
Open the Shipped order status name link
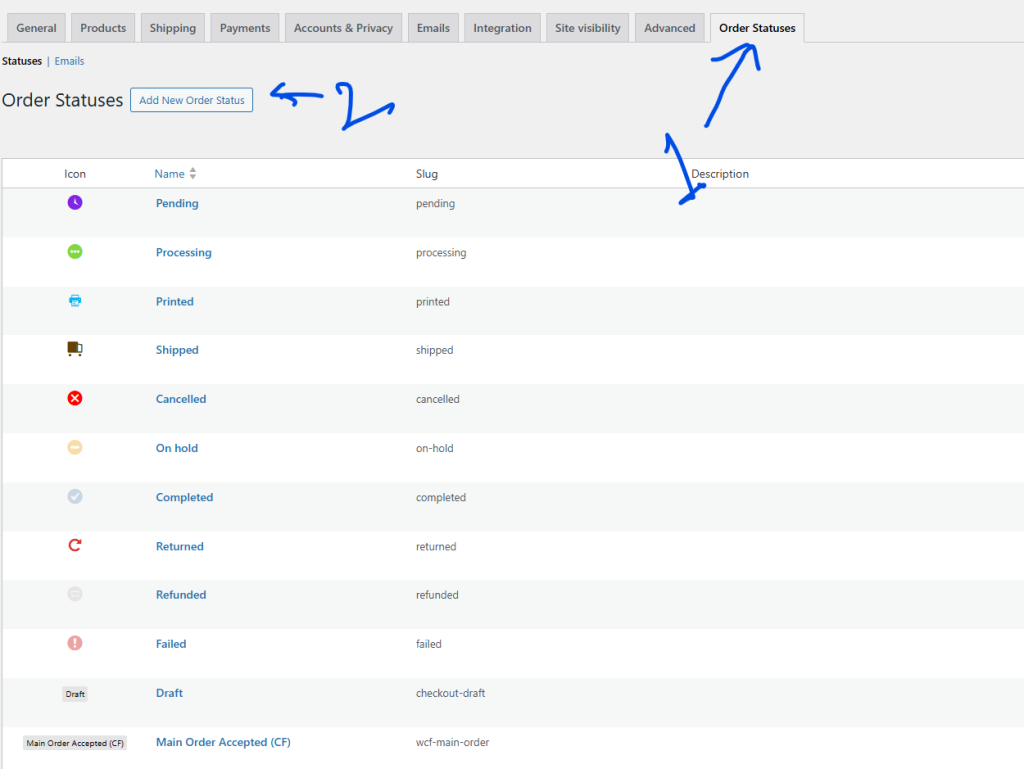[x=177, y=350]
